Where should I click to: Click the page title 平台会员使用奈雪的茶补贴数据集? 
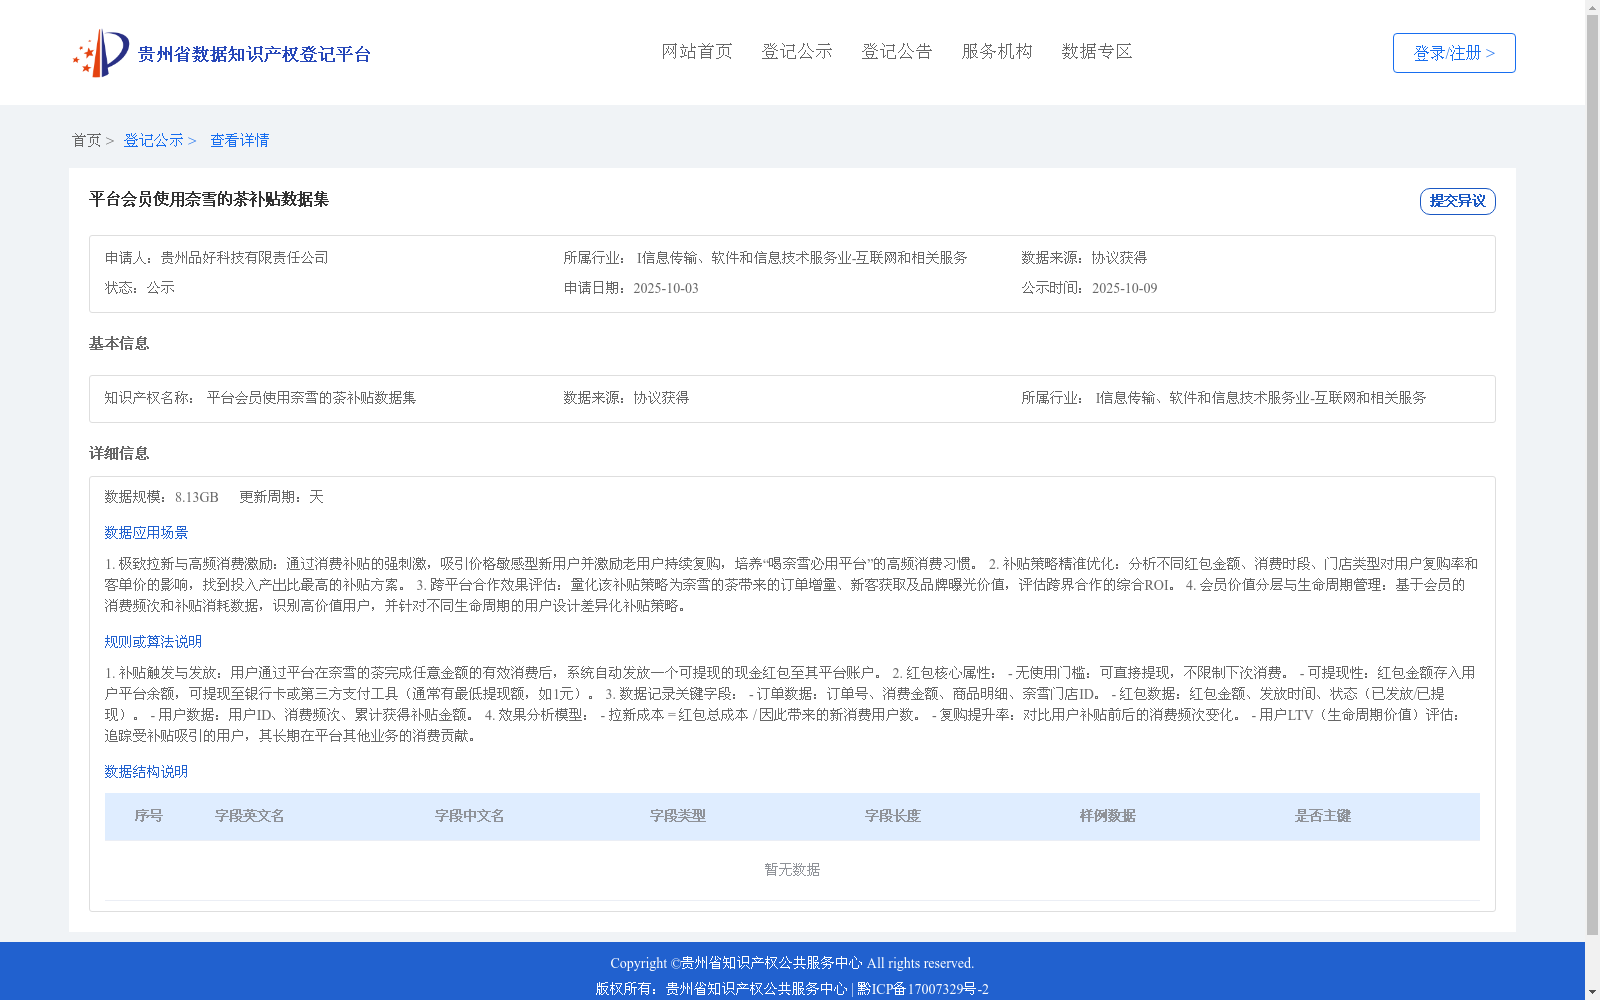[209, 200]
